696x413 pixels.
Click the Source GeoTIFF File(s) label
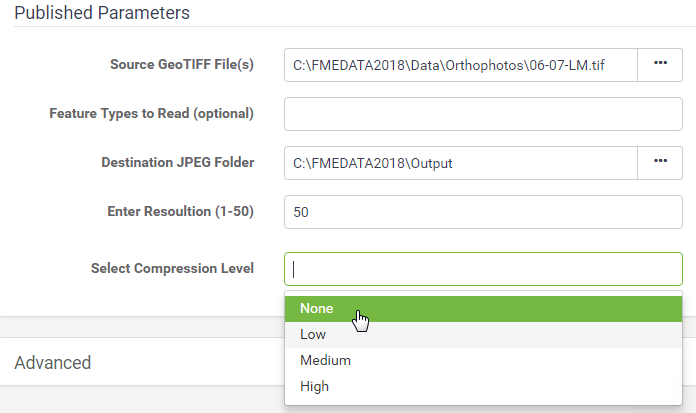pos(182,64)
